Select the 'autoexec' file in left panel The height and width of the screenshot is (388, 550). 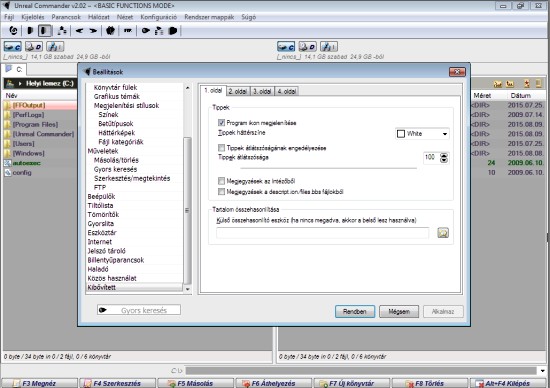(x=27, y=163)
